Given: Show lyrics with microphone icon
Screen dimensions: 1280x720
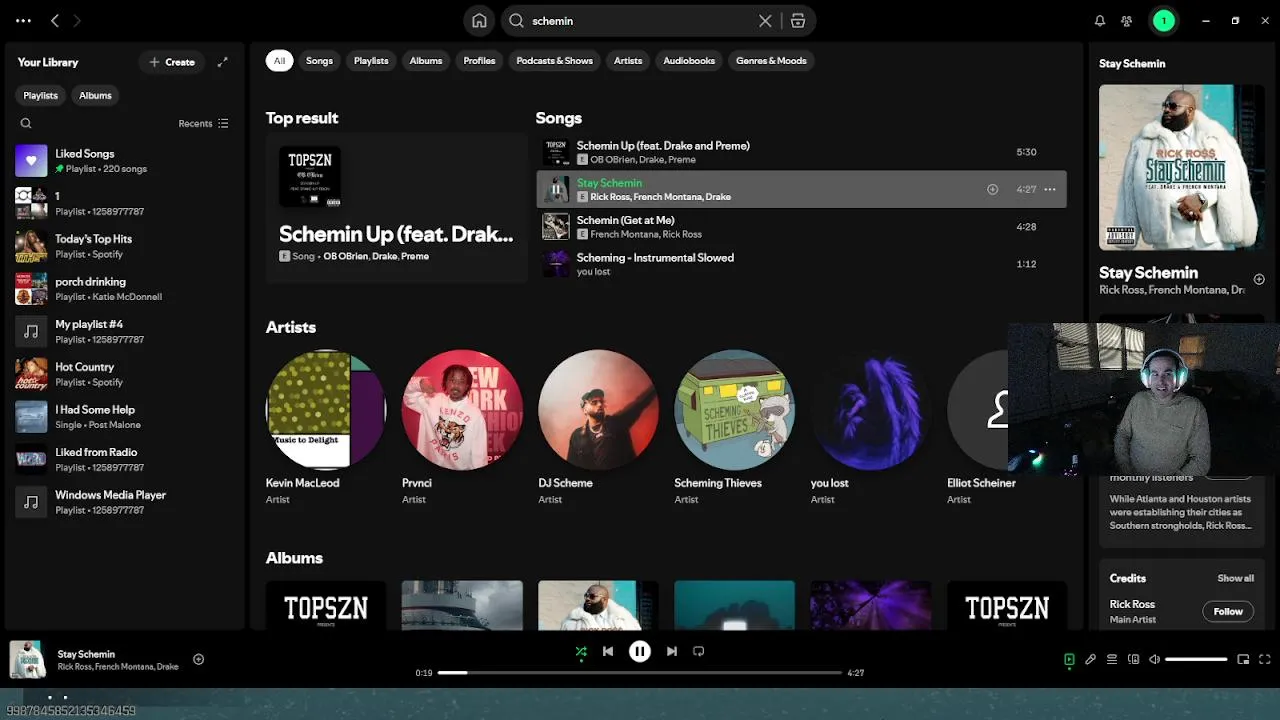Looking at the screenshot, I should pos(1090,659).
